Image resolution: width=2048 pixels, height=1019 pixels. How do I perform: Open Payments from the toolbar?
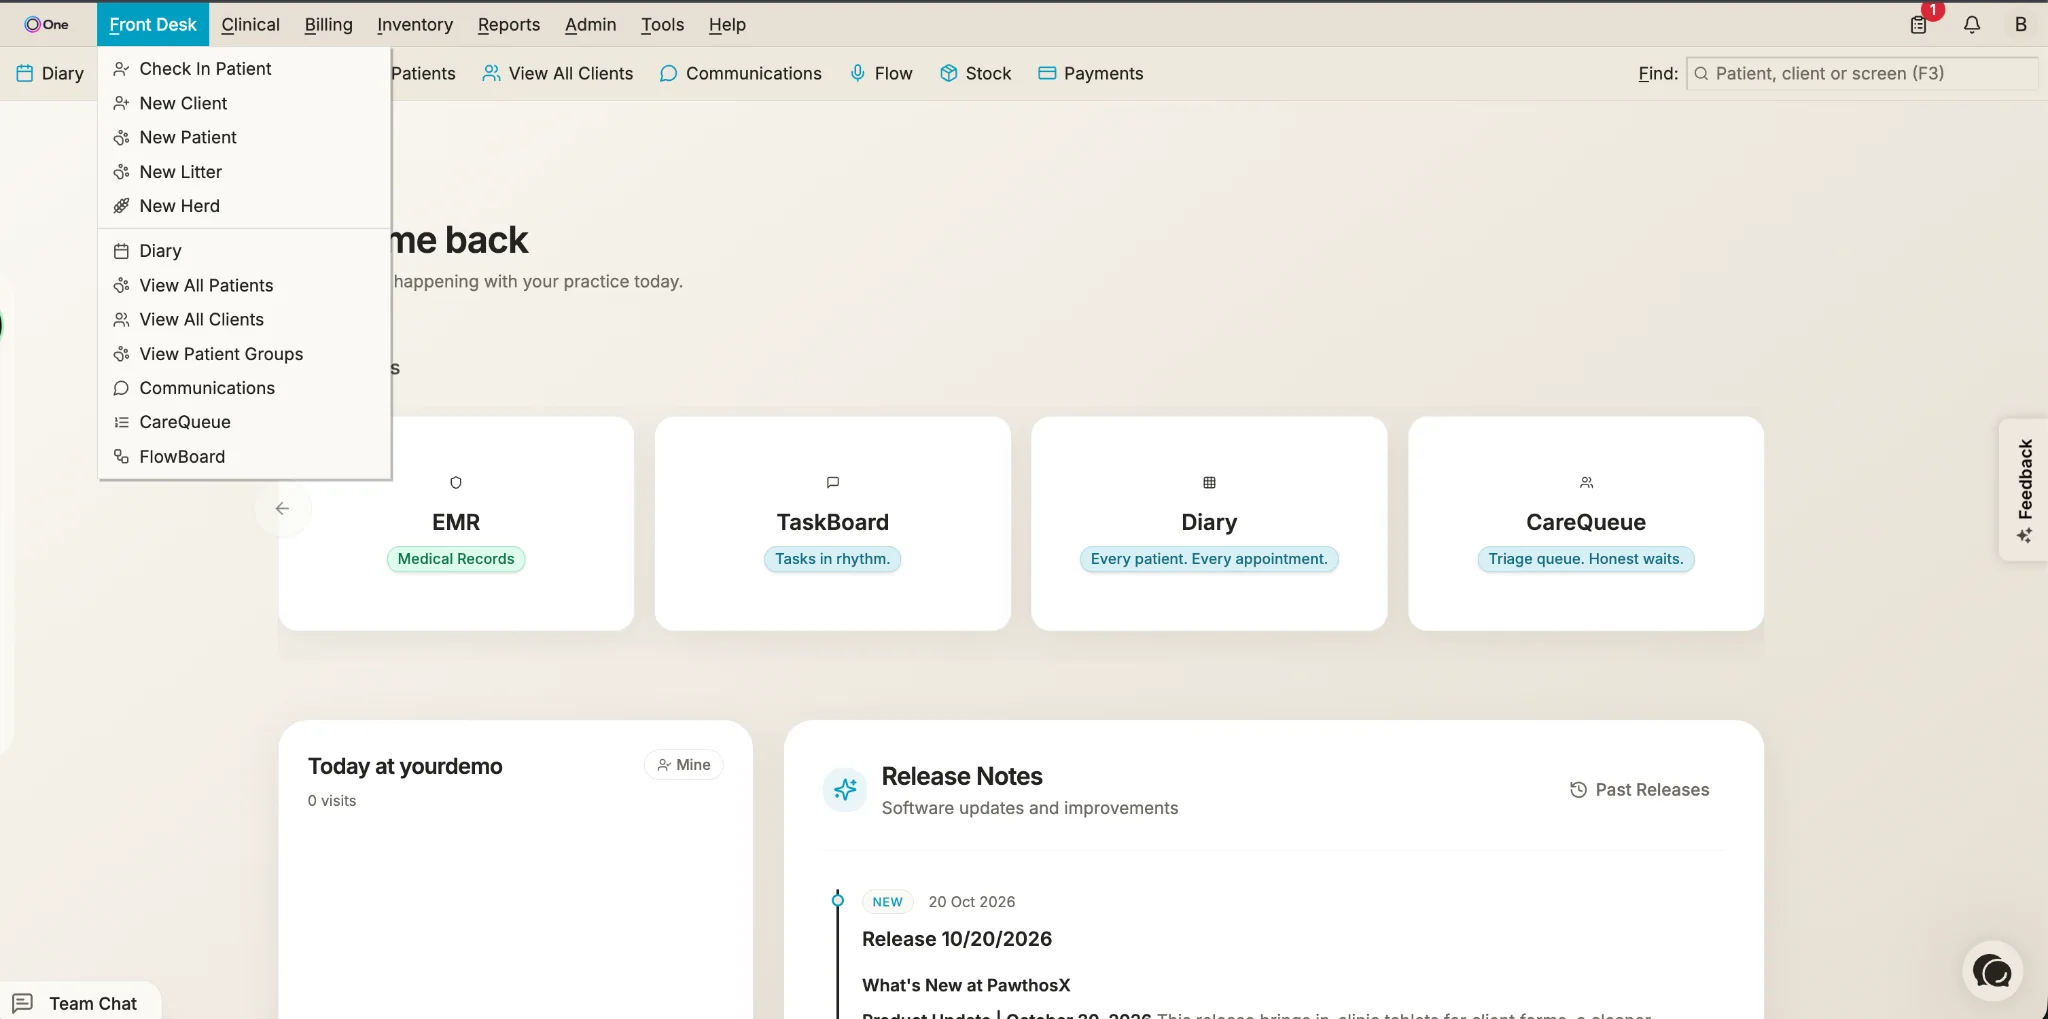tap(1090, 73)
